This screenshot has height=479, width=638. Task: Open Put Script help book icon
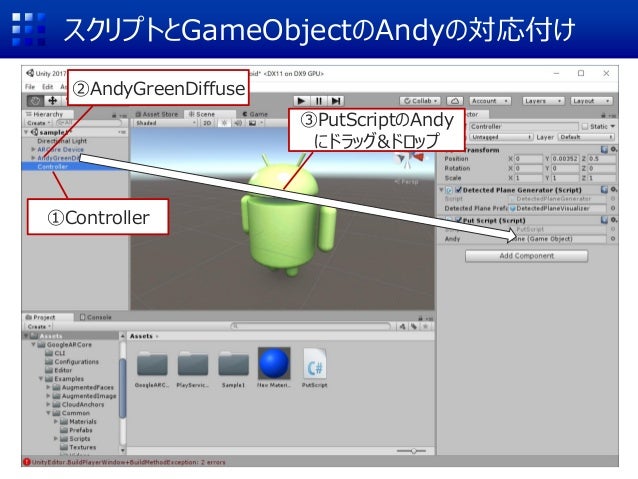click(x=604, y=220)
